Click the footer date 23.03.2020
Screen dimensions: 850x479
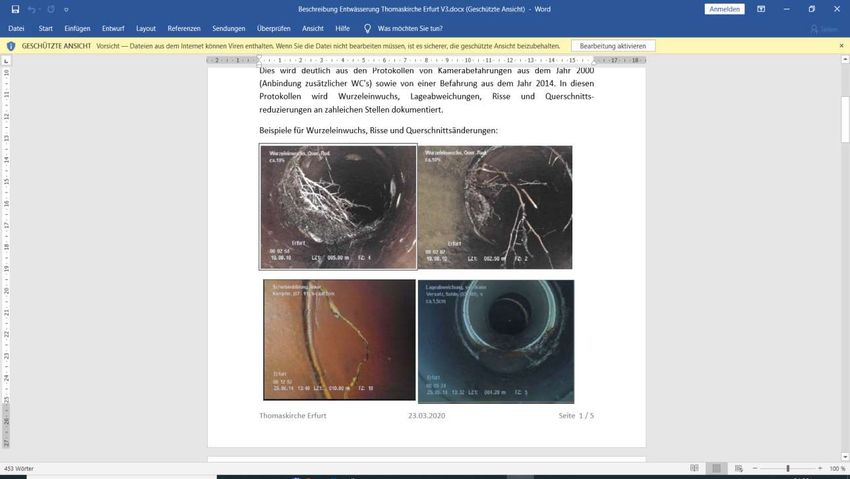tap(427, 416)
